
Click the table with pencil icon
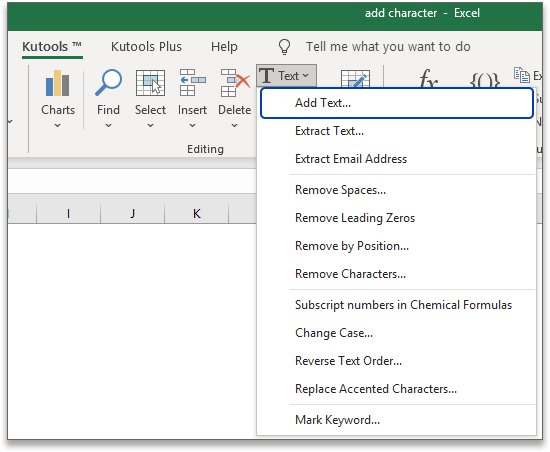pyautogui.click(x=355, y=79)
